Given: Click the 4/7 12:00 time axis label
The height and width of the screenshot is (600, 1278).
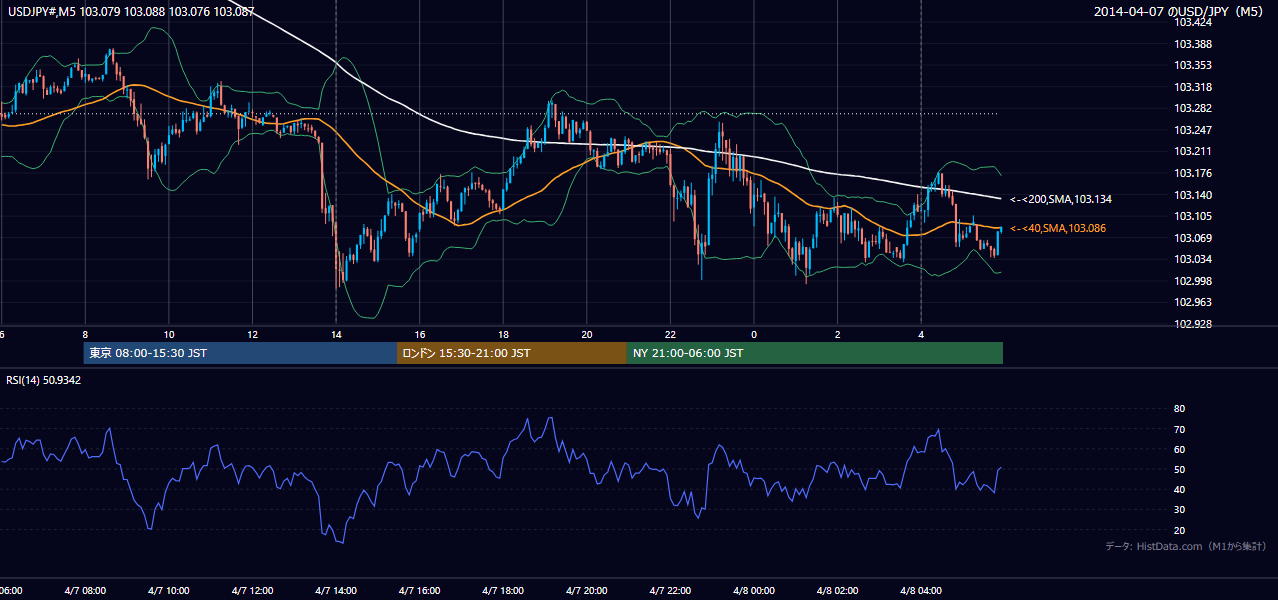Looking at the screenshot, I should [x=252, y=591].
